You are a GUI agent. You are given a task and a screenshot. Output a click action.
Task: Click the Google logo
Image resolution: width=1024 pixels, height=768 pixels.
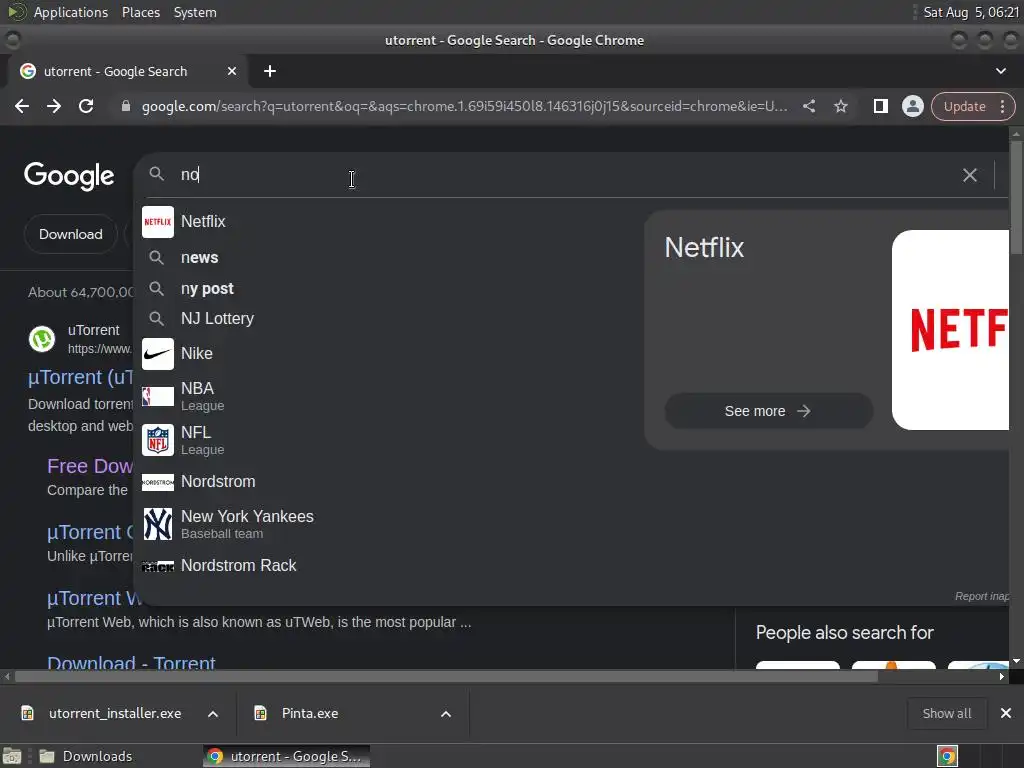(69, 176)
